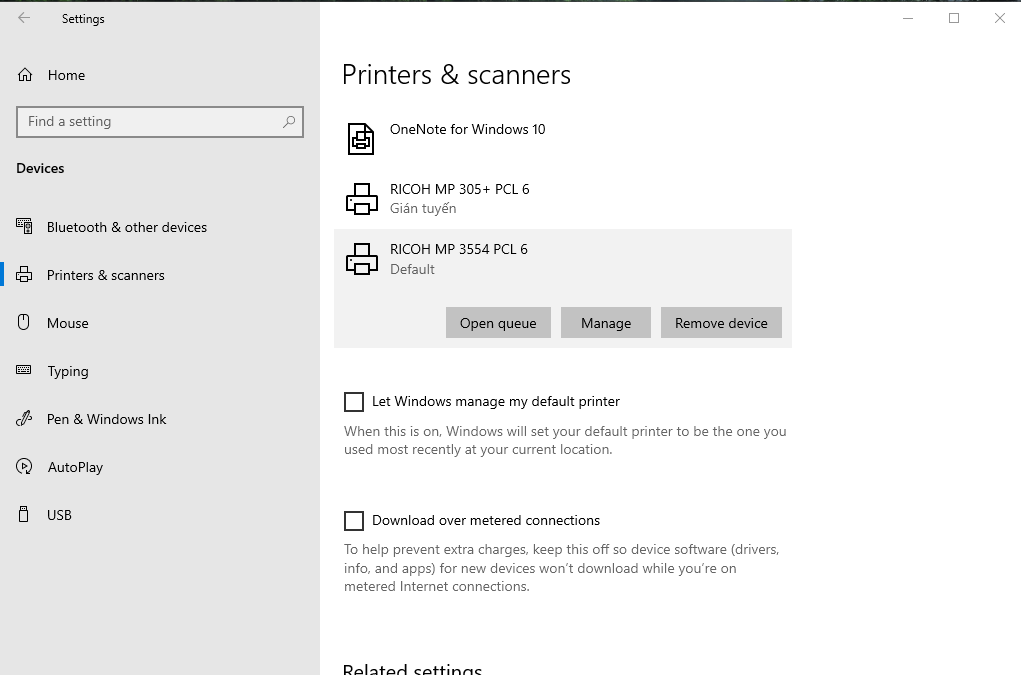Click the Home icon in sidebar
The width and height of the screenshot is (1021, 675).
coord(25,75)
